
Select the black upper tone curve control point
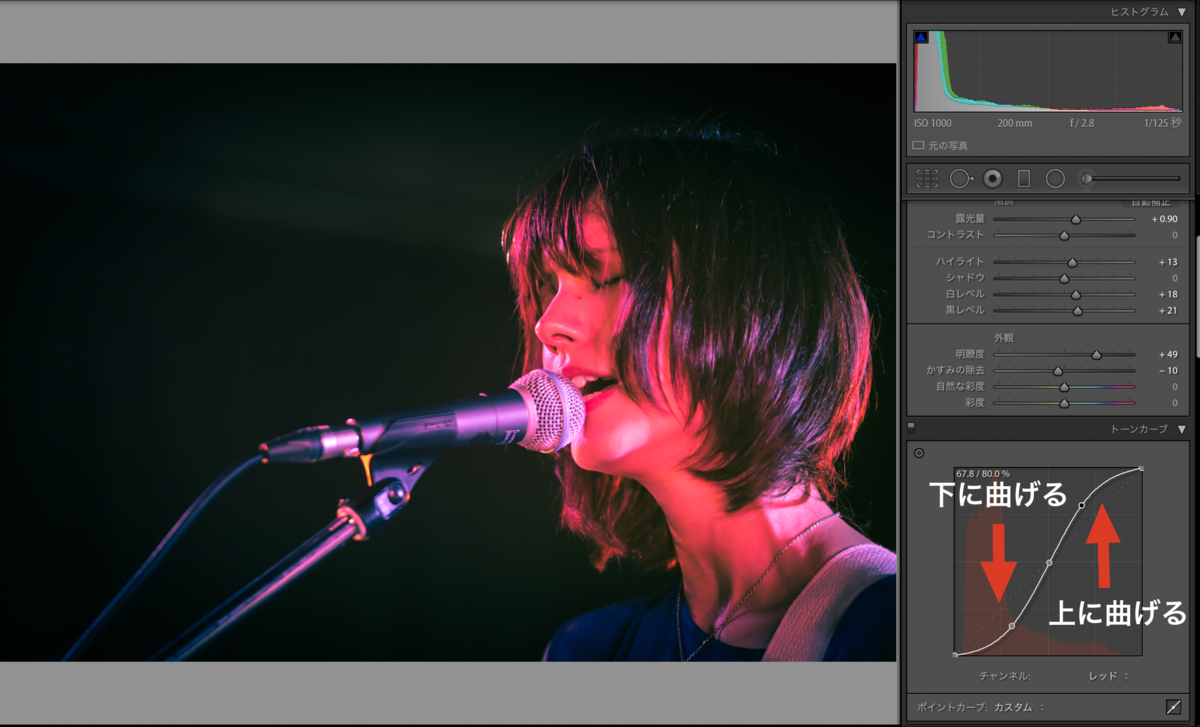point(1081,505)
